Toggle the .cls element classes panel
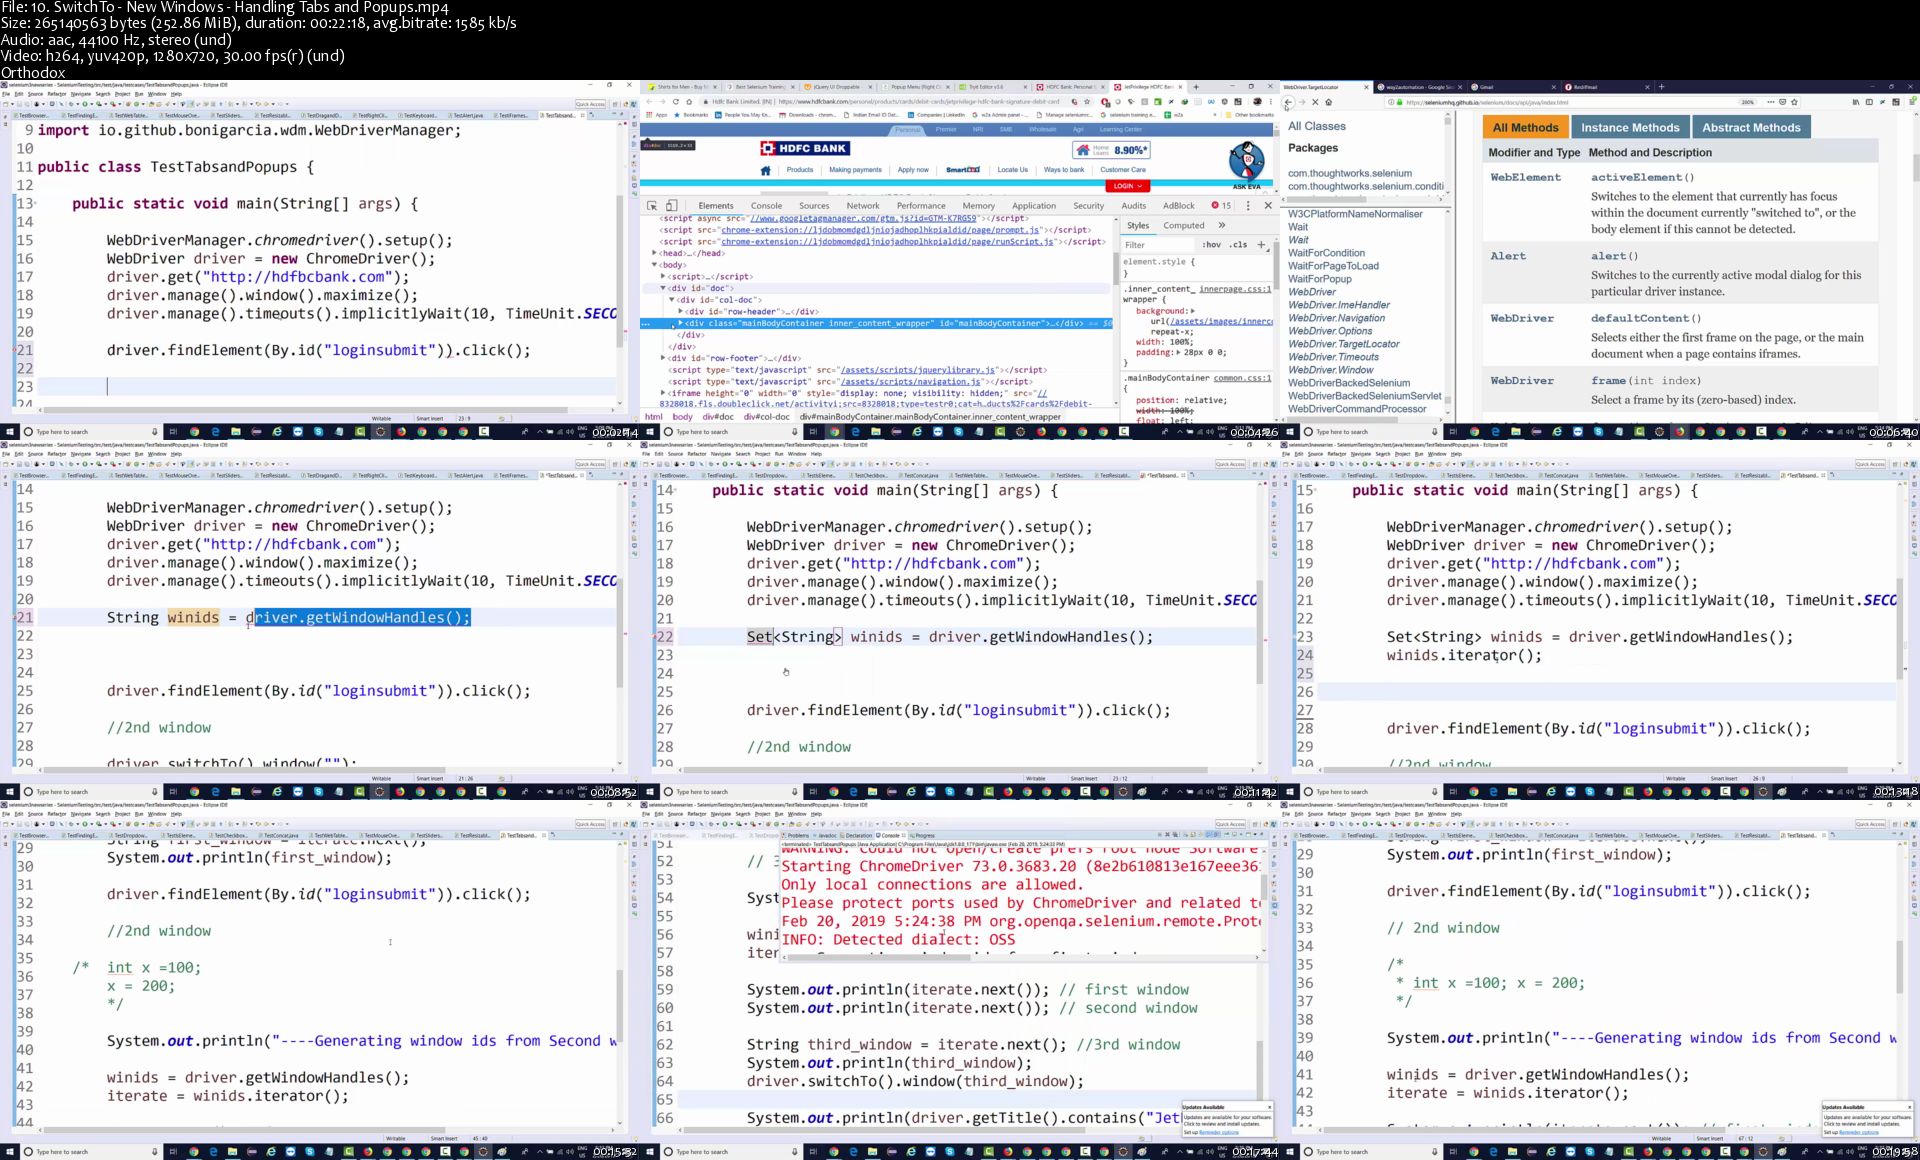 click(1238, 245)
